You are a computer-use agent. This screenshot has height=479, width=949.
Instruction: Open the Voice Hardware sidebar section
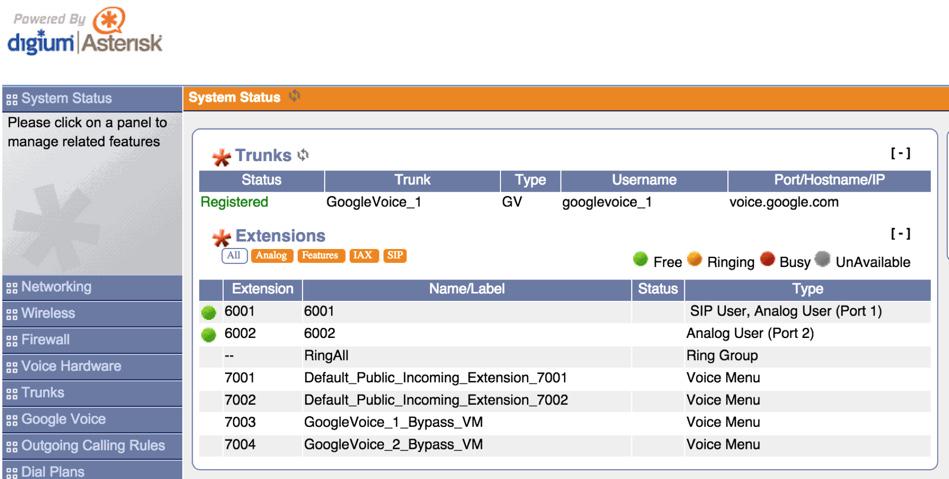click(x=92, y=367)
